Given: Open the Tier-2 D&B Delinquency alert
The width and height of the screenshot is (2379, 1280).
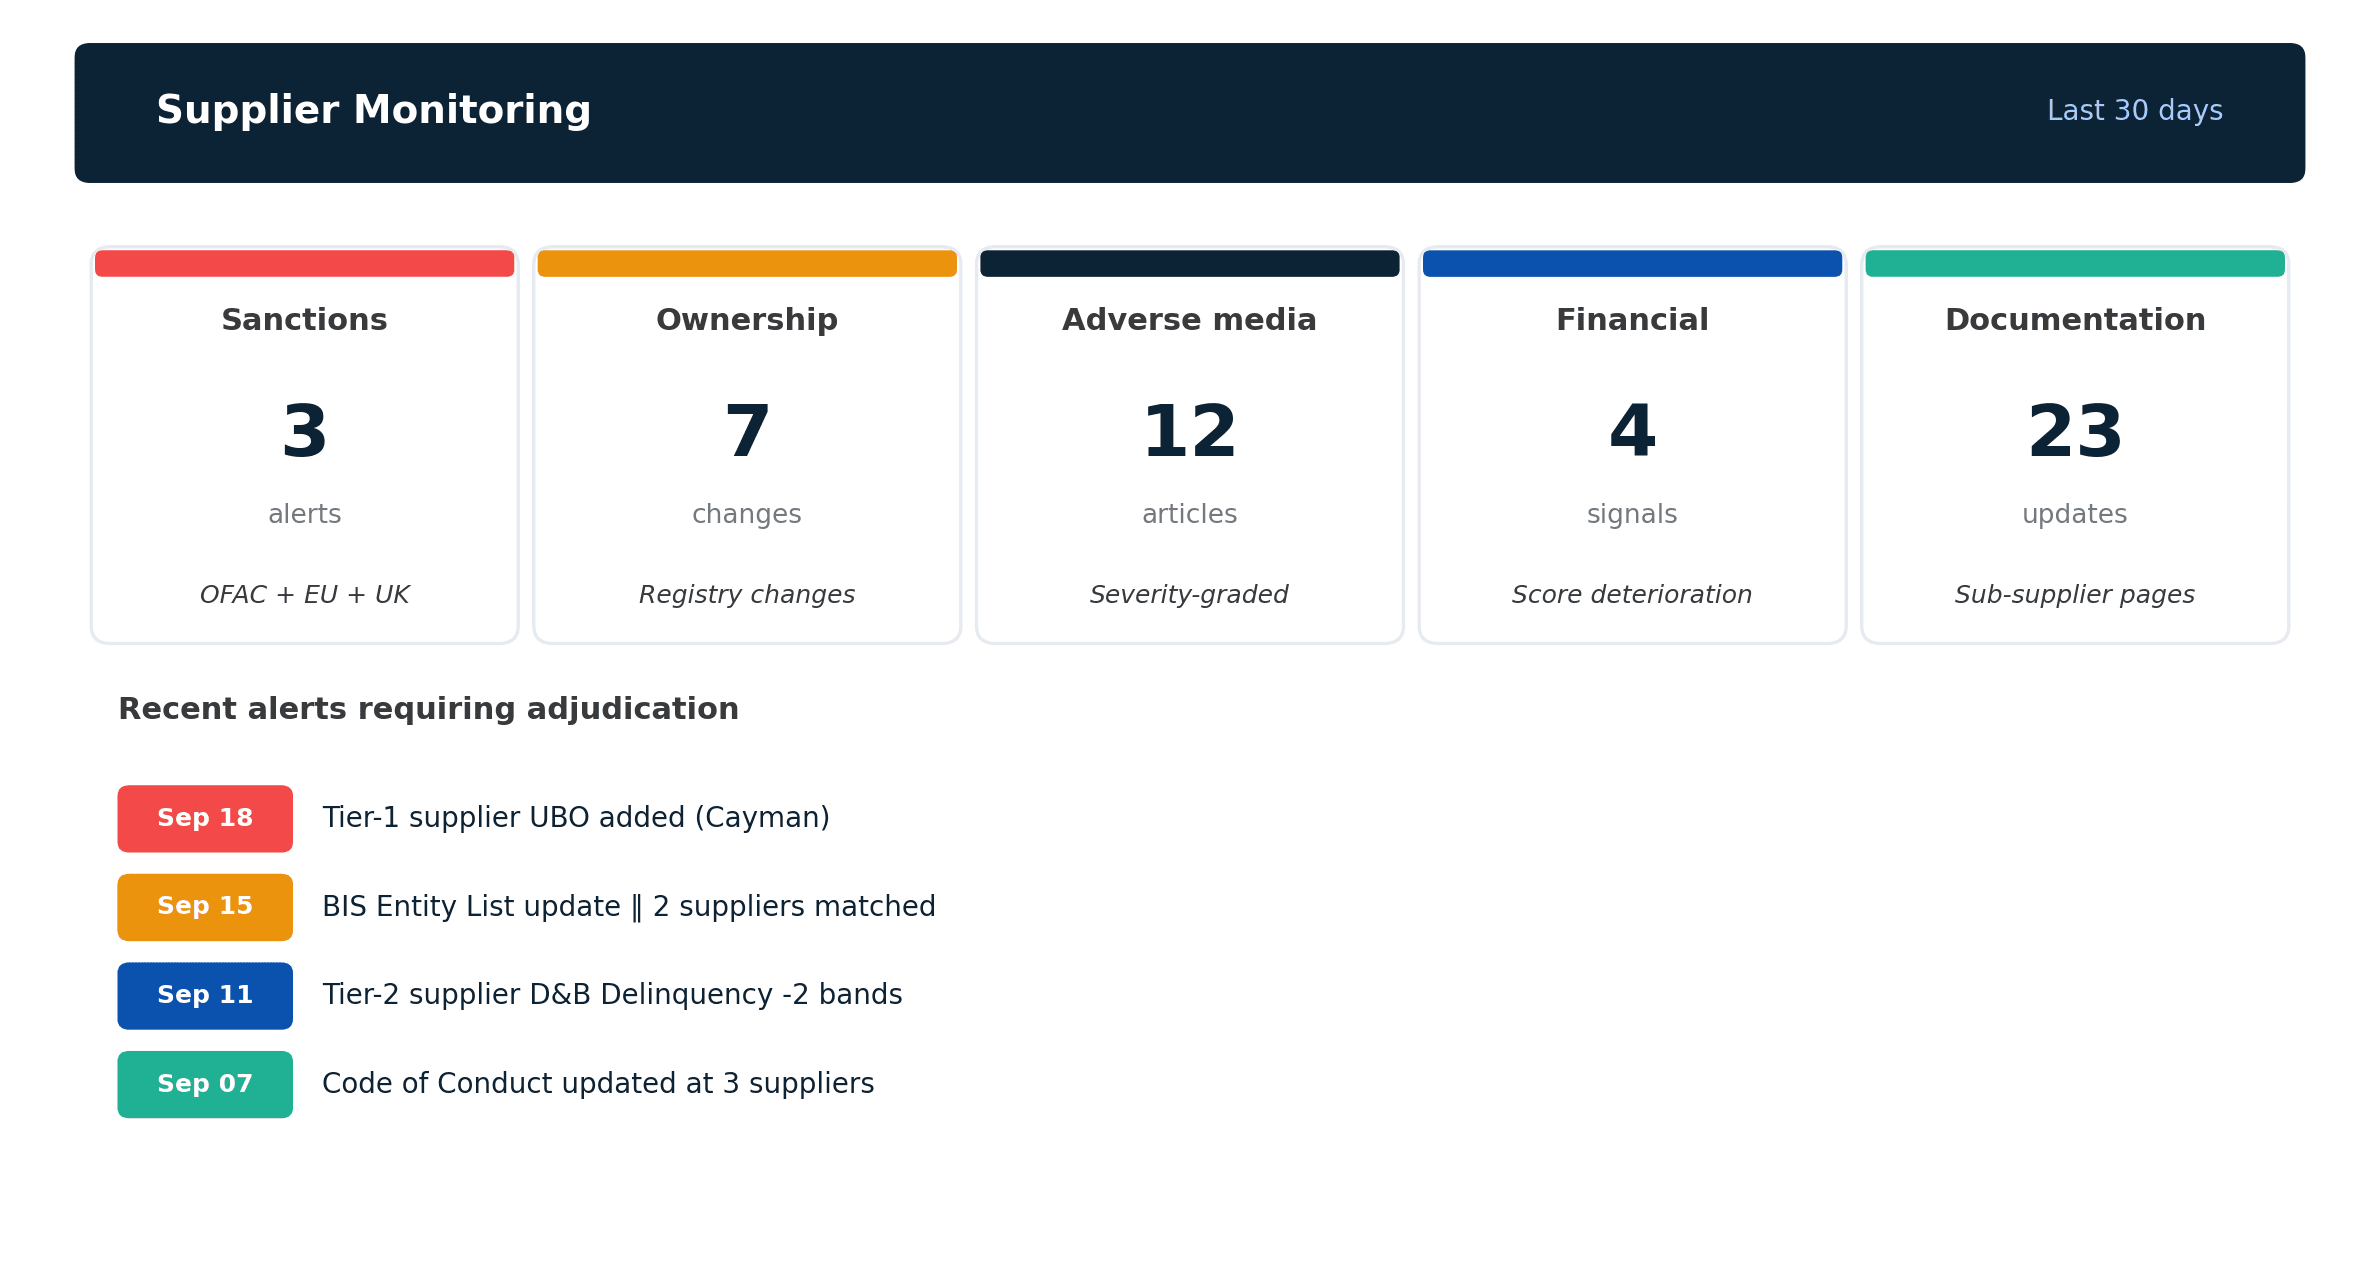Looking at the screenshot, I should (612, 994).
